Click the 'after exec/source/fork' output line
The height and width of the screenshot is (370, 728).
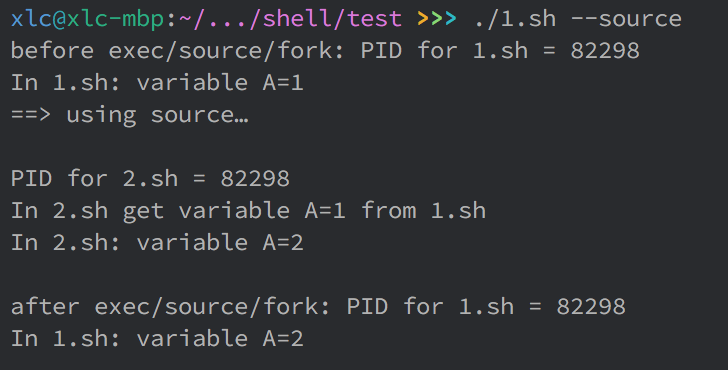(x=318, y=307)
